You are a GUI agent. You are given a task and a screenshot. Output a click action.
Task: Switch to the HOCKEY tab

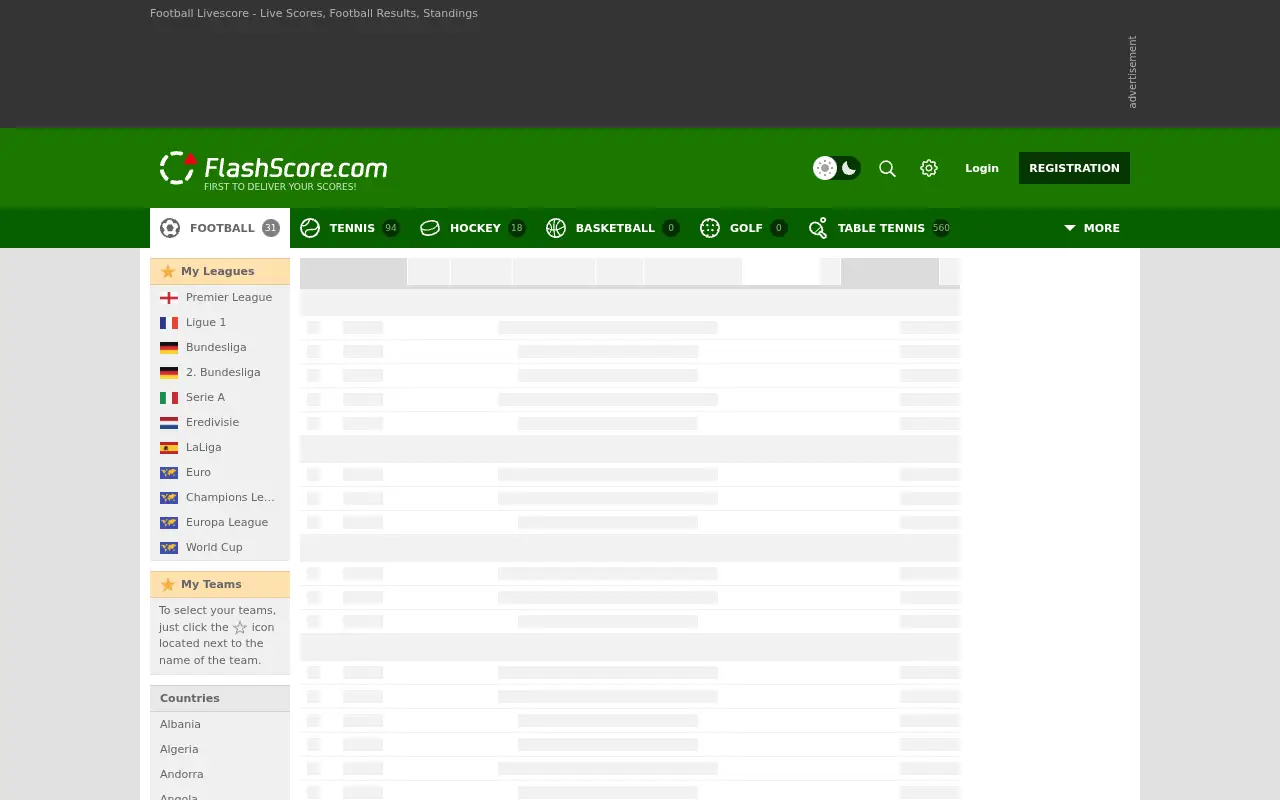point(473,228)
